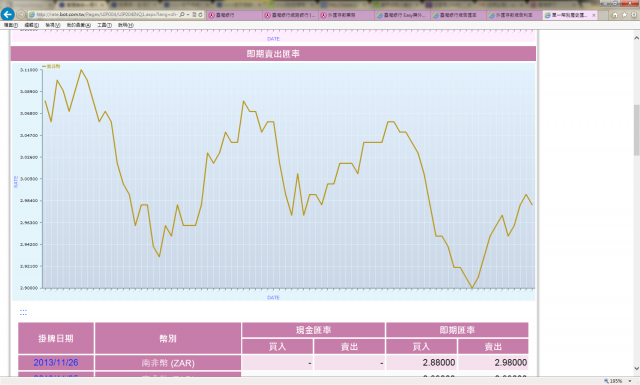
Task: Click the 3.11000 y-axis label
Action: click(29, 70)
